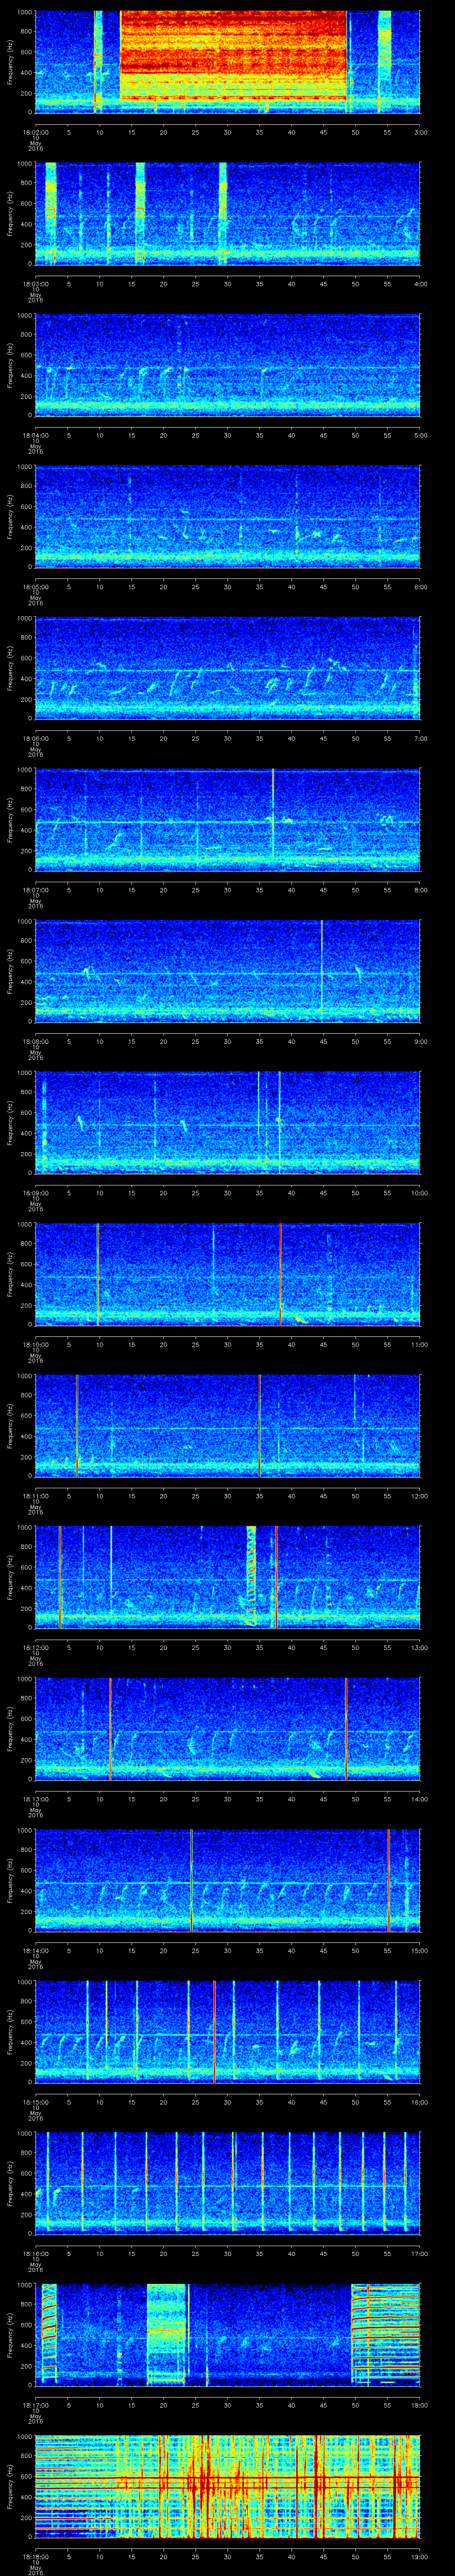This screenshot has height=2576, width=455.
Task: Click the 18:10:00 time label
Action: 35,1344
